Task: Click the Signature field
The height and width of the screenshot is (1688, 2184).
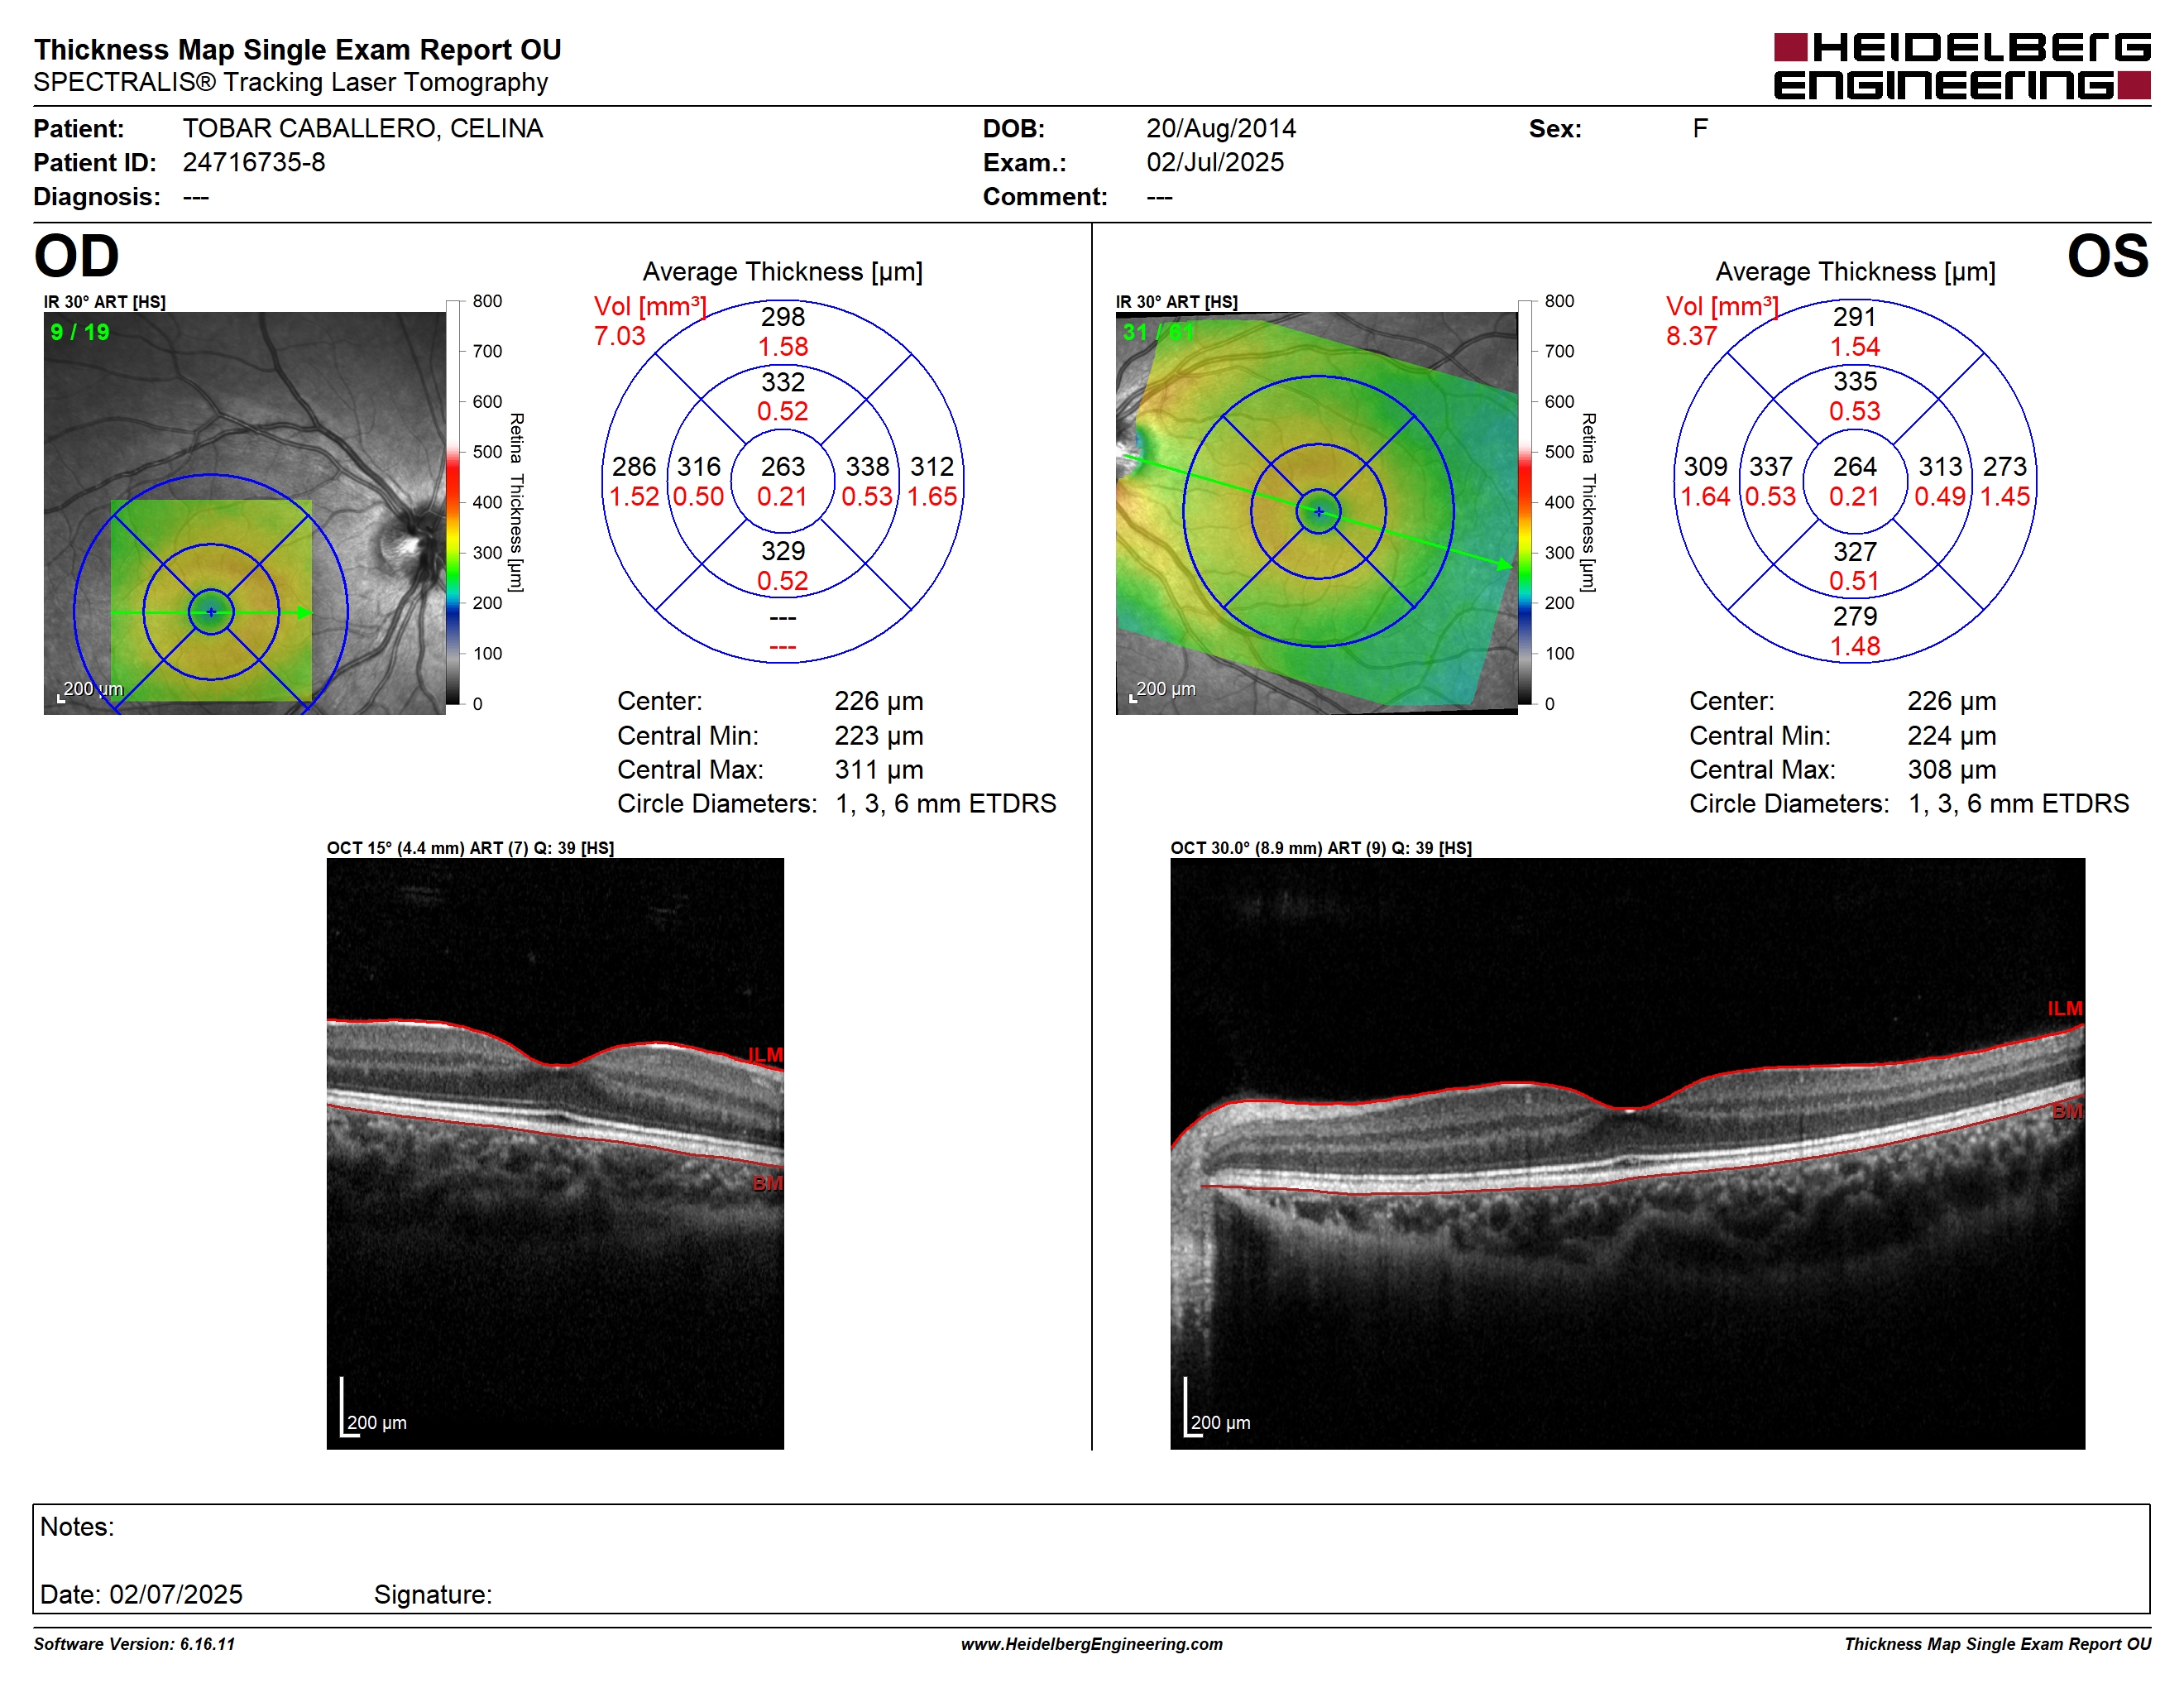Action: coord(432,1595)
